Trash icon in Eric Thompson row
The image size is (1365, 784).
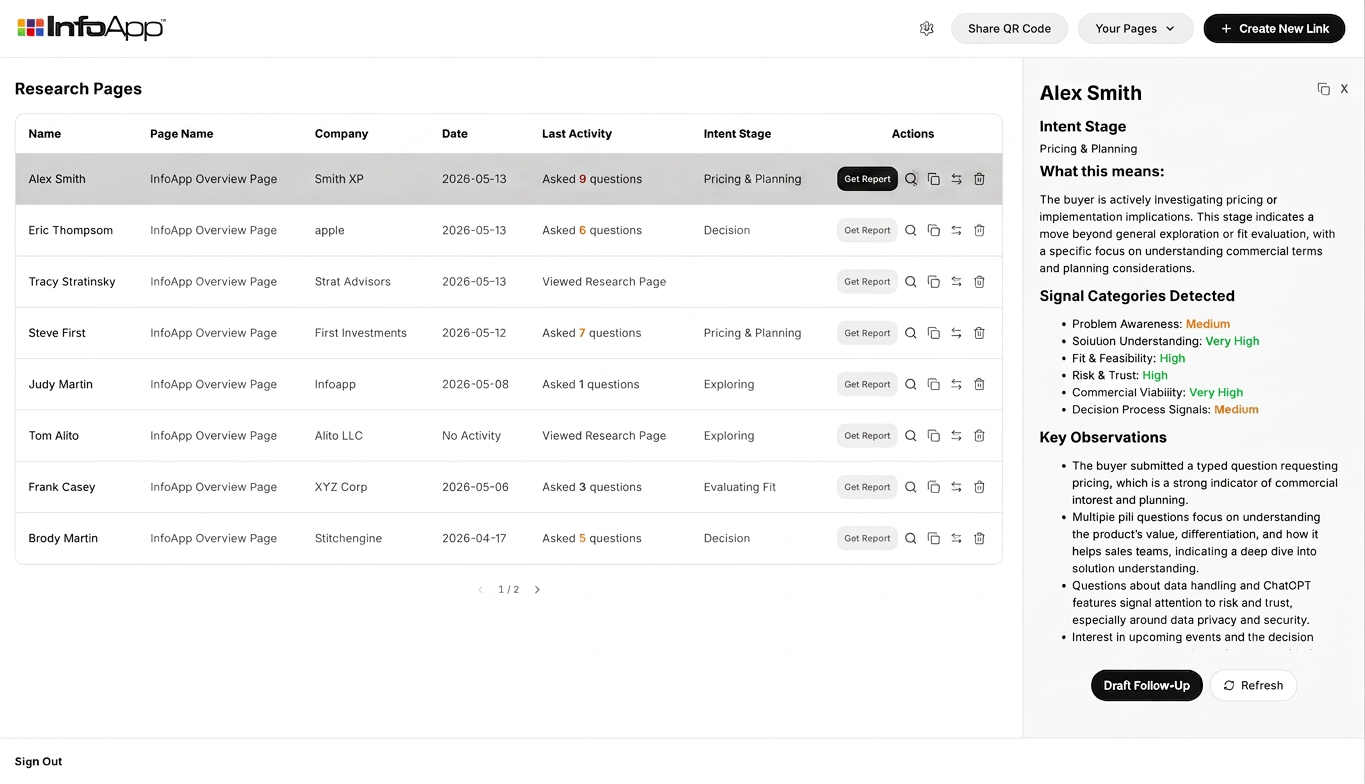979,230
